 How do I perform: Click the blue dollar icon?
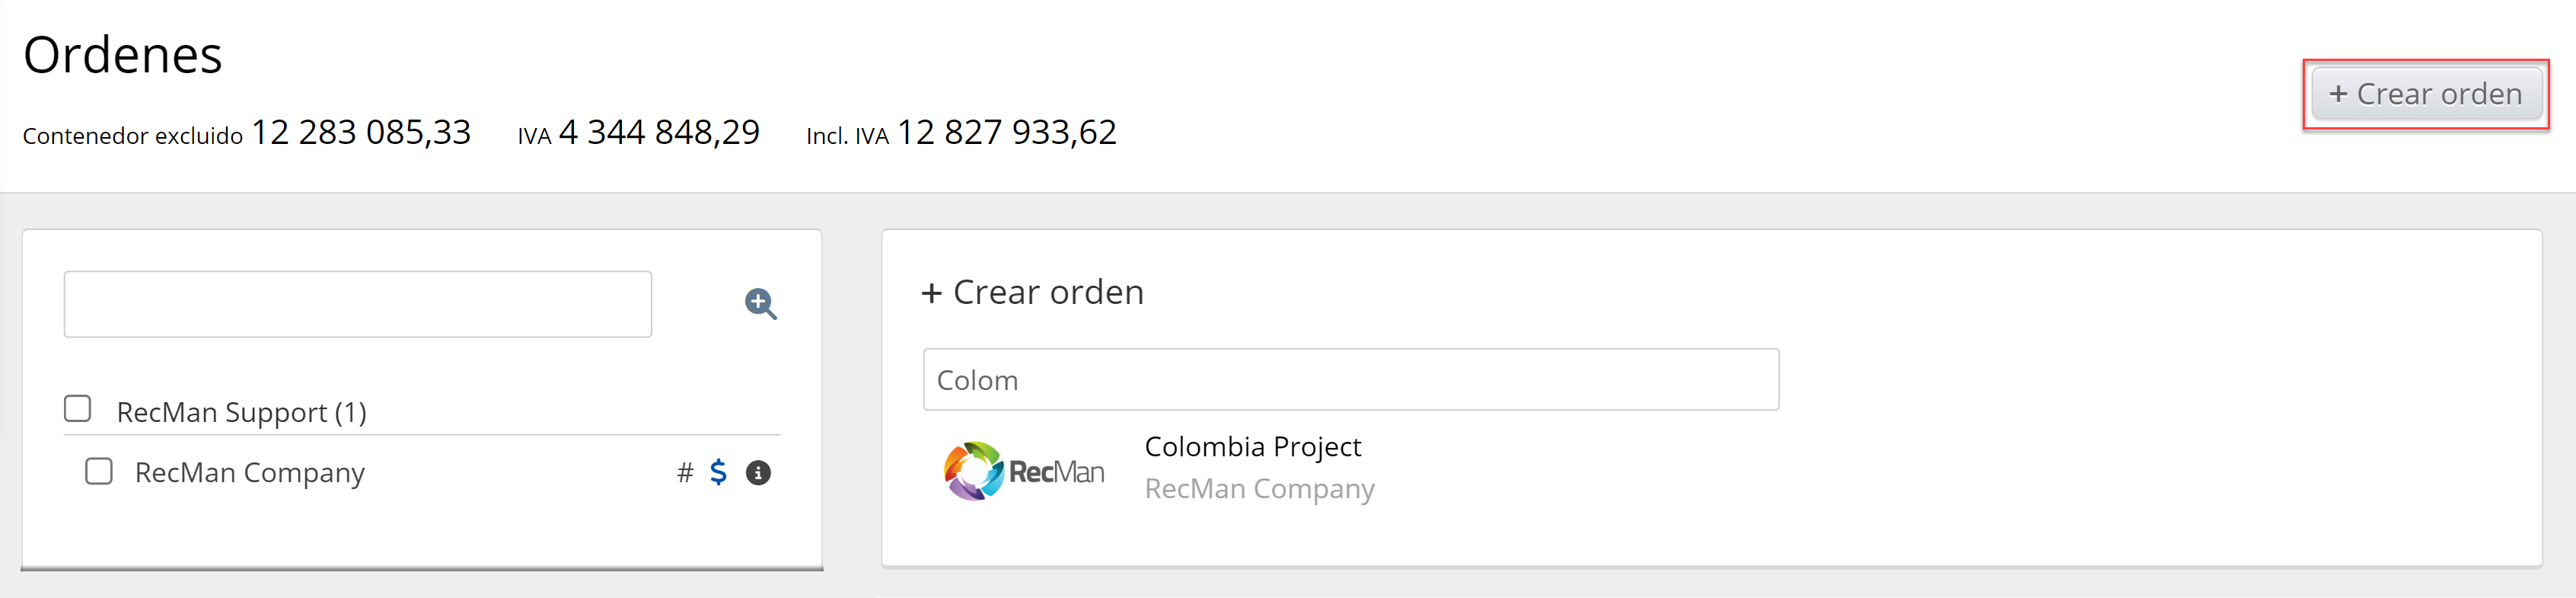pos(718,472)
